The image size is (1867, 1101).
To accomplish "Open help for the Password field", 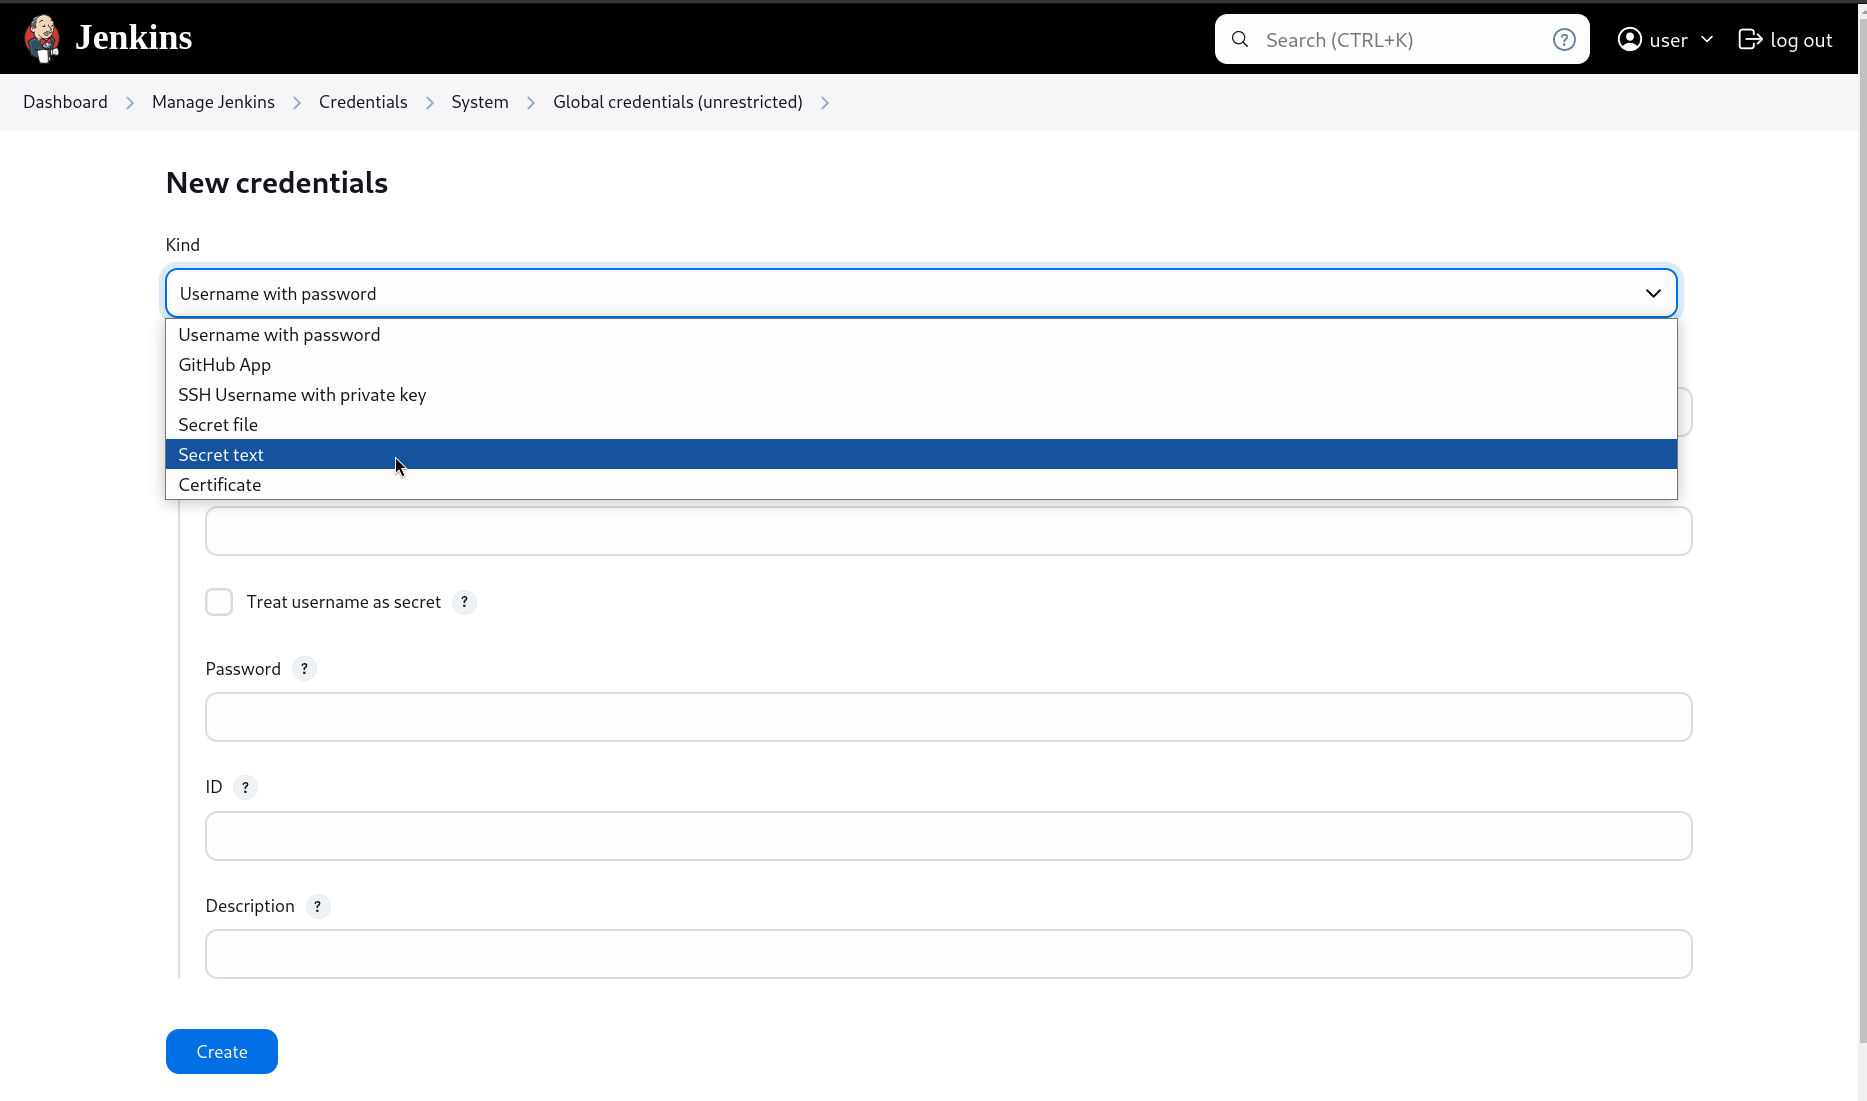I will click(x=304, y=668).
